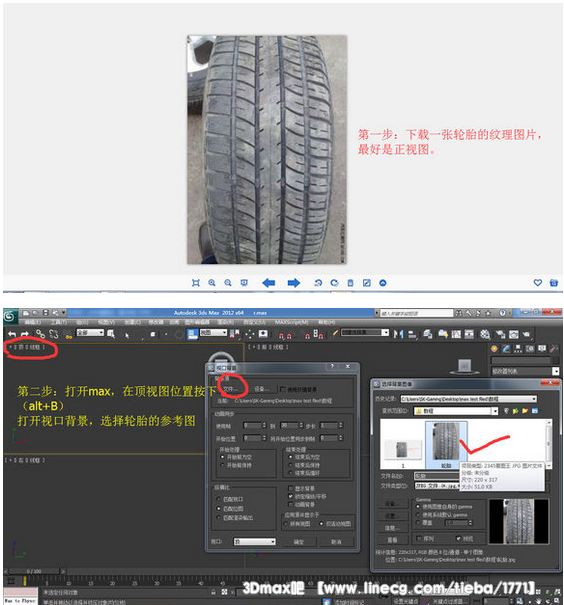
Task: Open the 历史记录 path dropdown
Action: [x=468, y=399]
